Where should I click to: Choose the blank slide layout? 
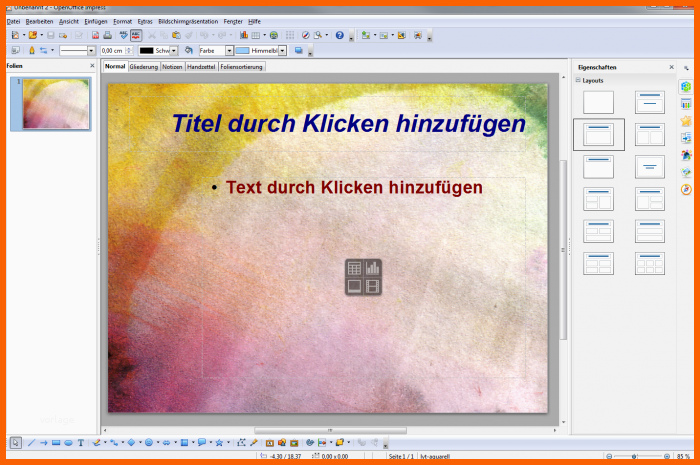[x=598, y=102]
